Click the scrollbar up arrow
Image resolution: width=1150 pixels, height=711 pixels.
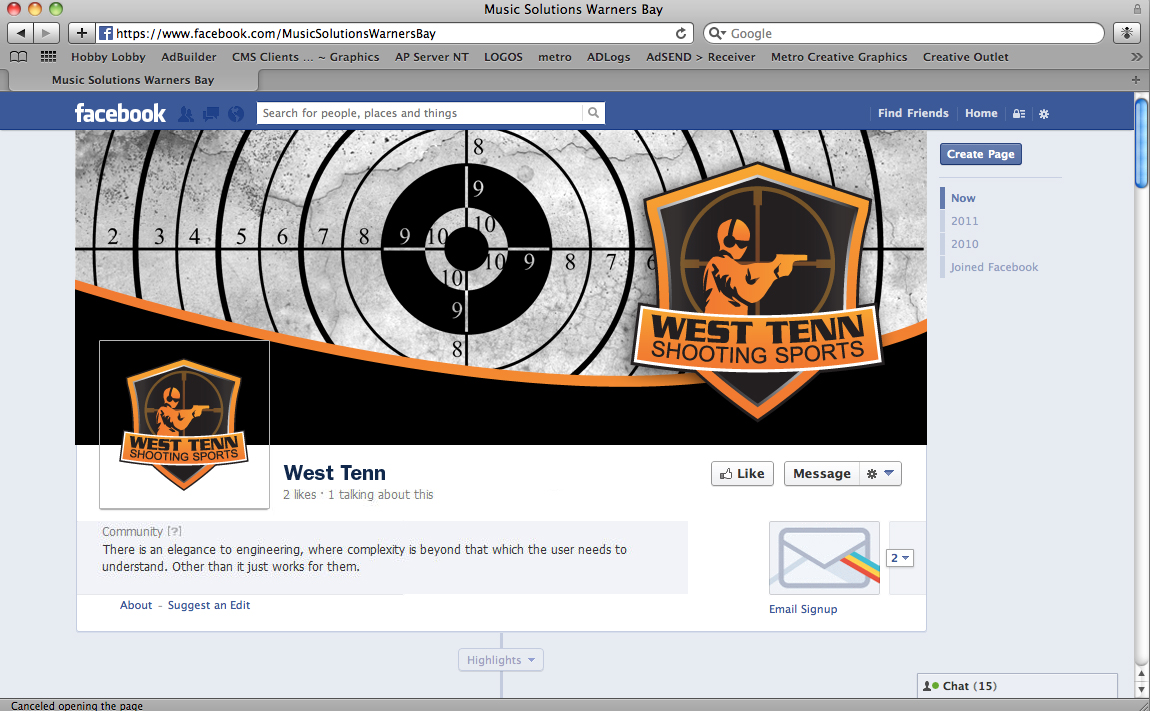[1141, 672]
